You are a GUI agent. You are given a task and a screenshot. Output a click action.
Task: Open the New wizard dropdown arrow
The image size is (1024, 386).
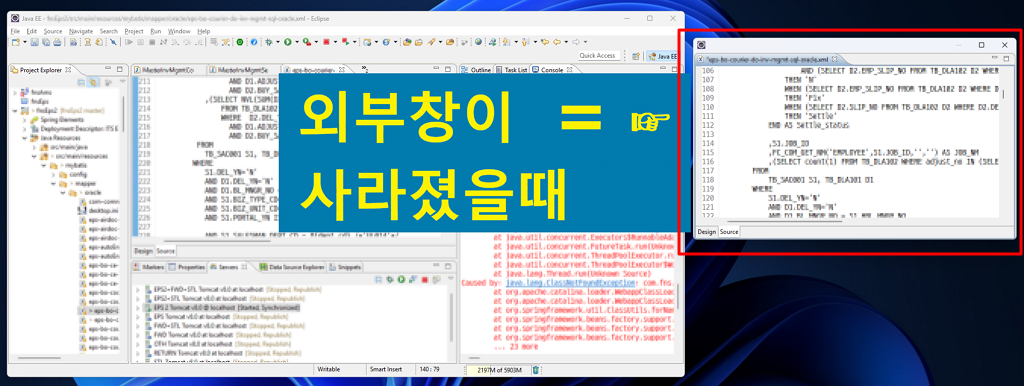click(x=25, y=42)
